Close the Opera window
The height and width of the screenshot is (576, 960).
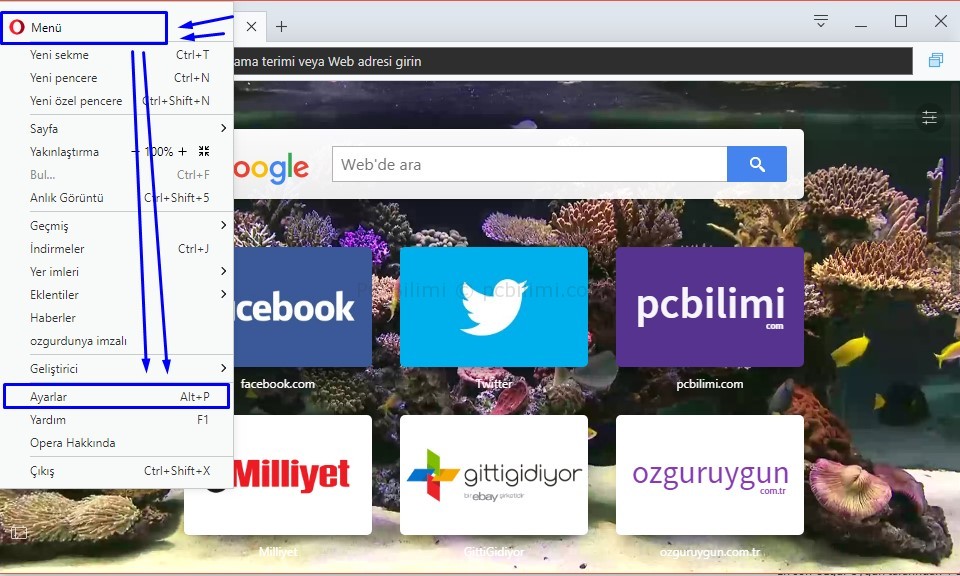coord(941,21)
